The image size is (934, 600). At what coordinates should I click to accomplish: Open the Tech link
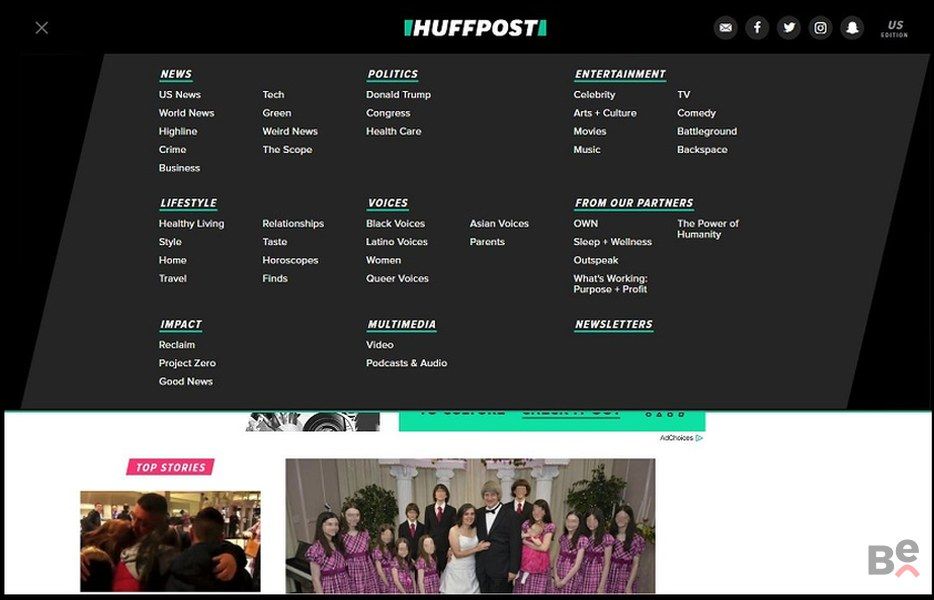pyautogui.click(x=273, y=95)
